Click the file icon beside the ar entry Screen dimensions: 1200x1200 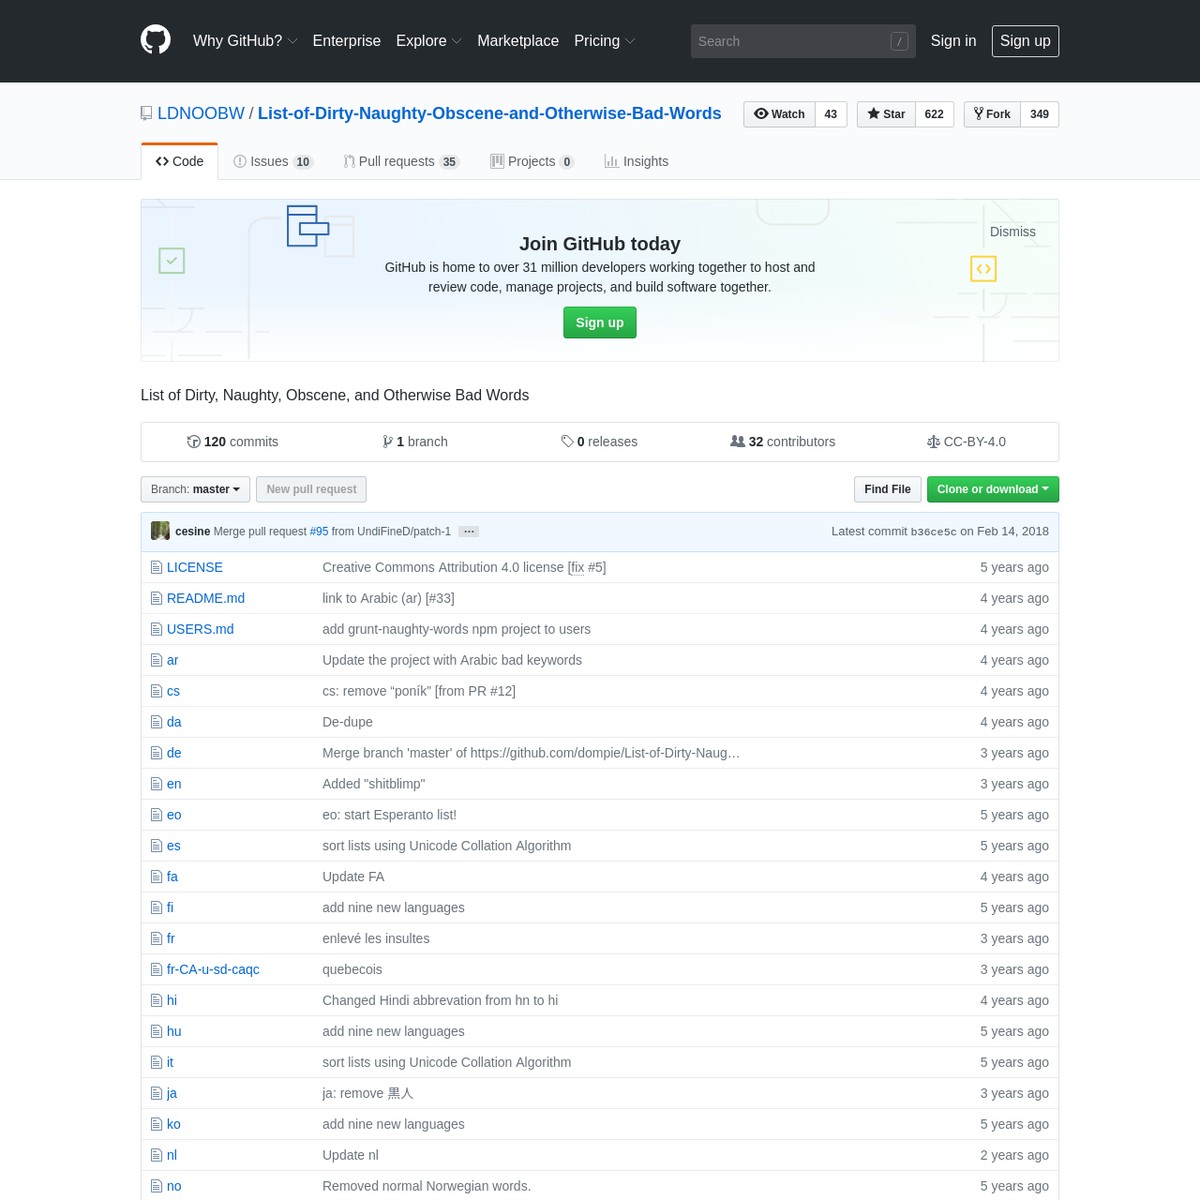click(x=156, y=660)
